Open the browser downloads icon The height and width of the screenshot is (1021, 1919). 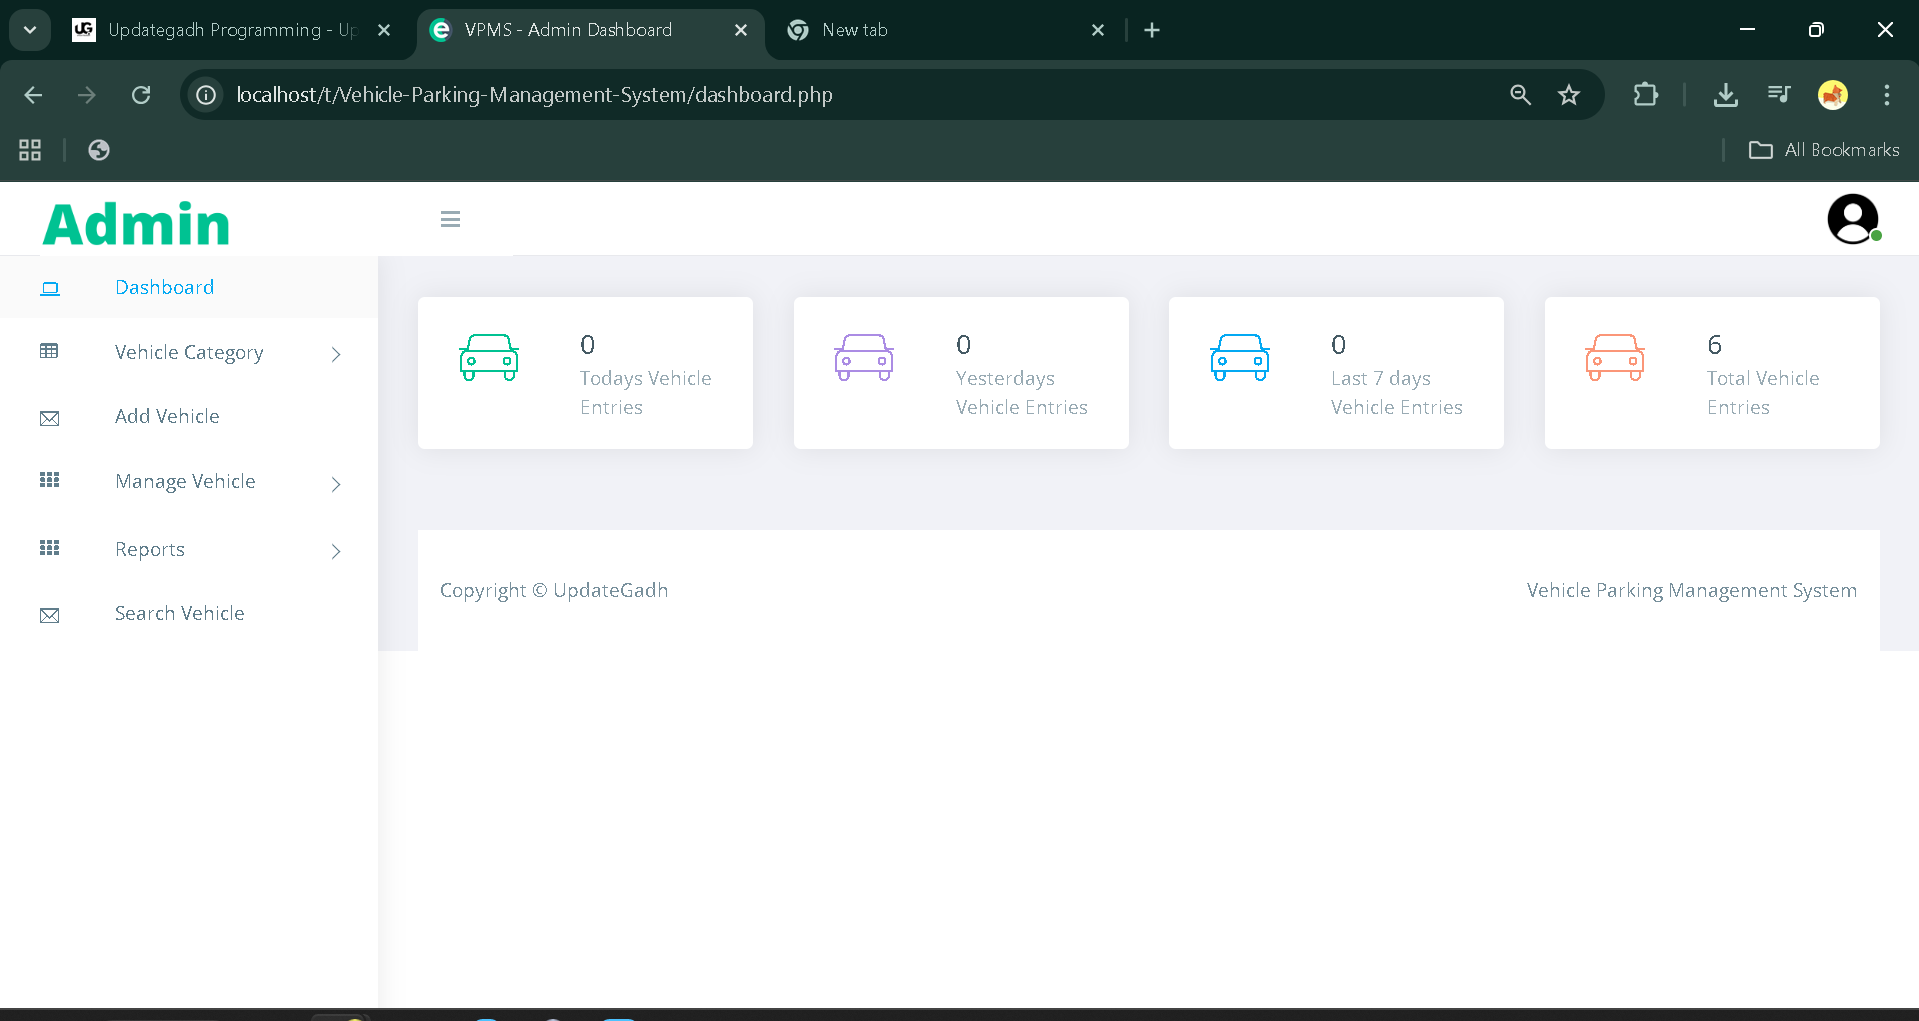tap(1725, 95)
